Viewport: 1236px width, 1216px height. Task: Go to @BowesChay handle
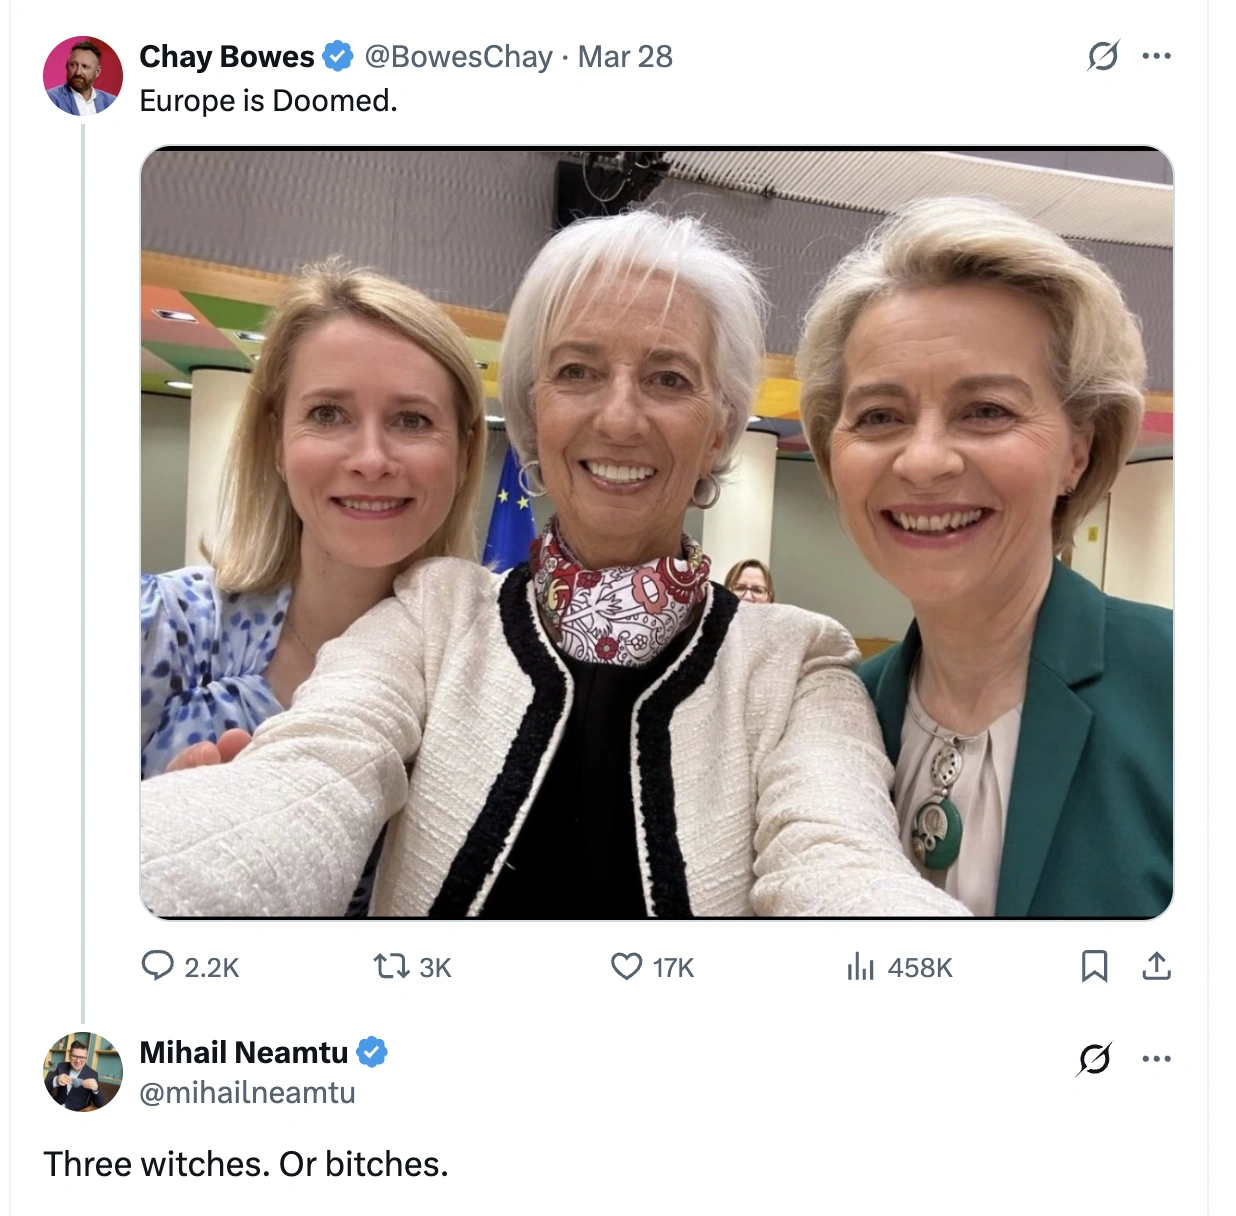[x=458, y=57]
